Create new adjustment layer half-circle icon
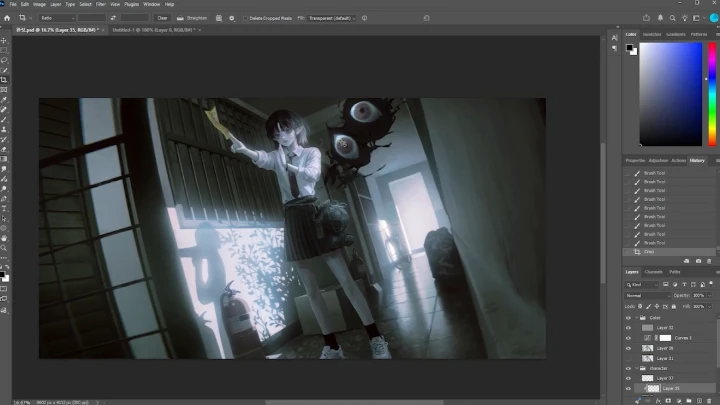Viewport: 720px width, 405px height. pos(679,401)
